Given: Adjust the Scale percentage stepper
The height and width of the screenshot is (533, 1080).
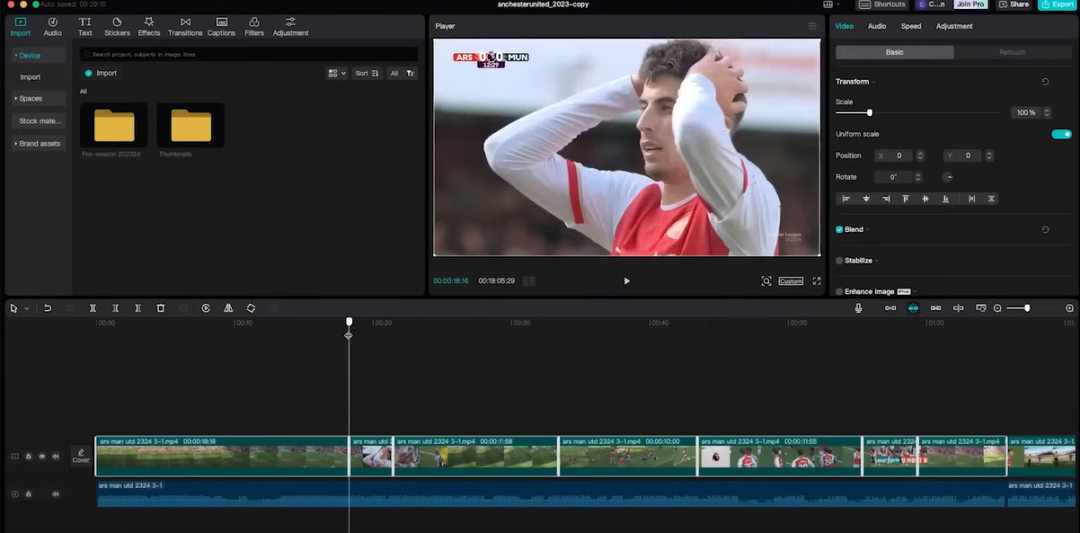Looking at the screenshot, I should (1047, 113).
